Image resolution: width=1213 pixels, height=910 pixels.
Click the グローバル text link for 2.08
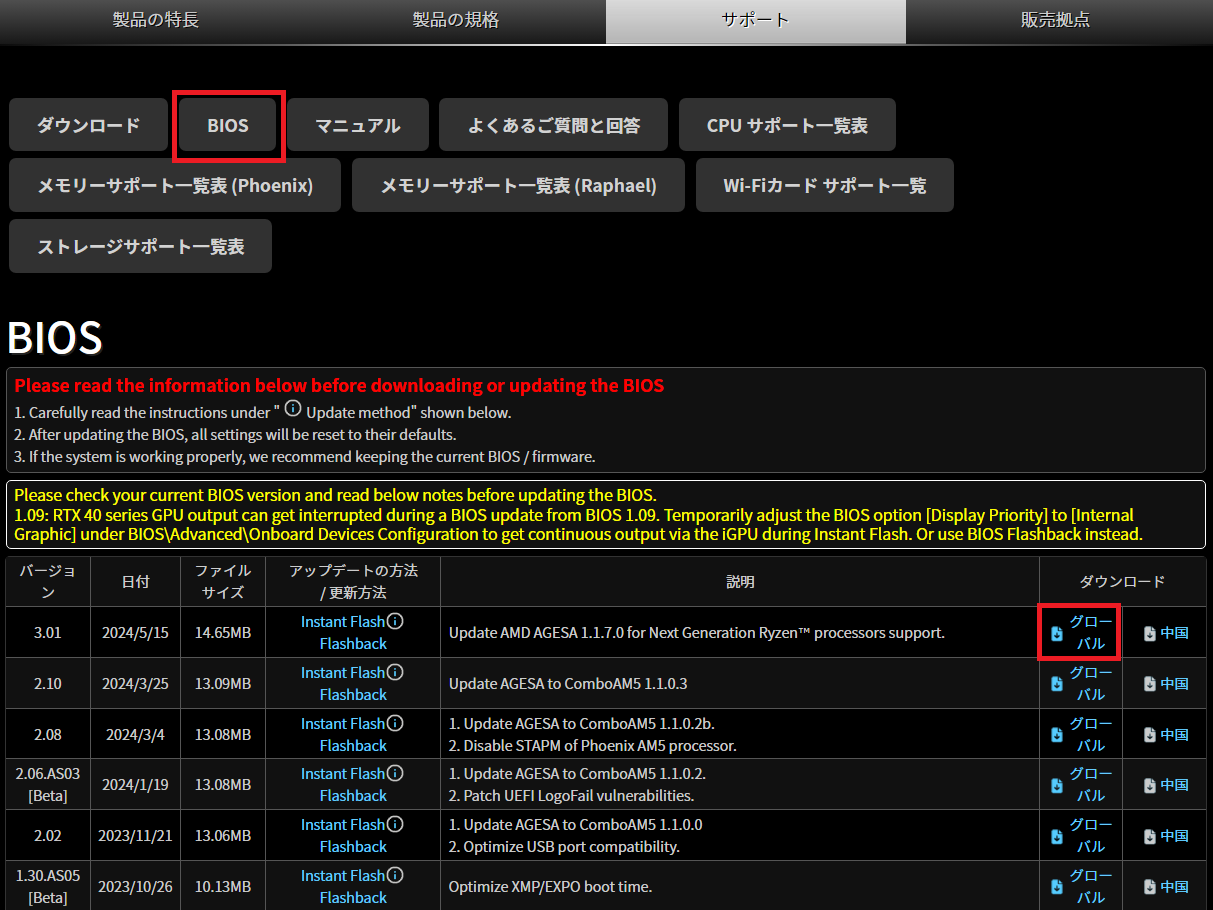(1091, 735)
